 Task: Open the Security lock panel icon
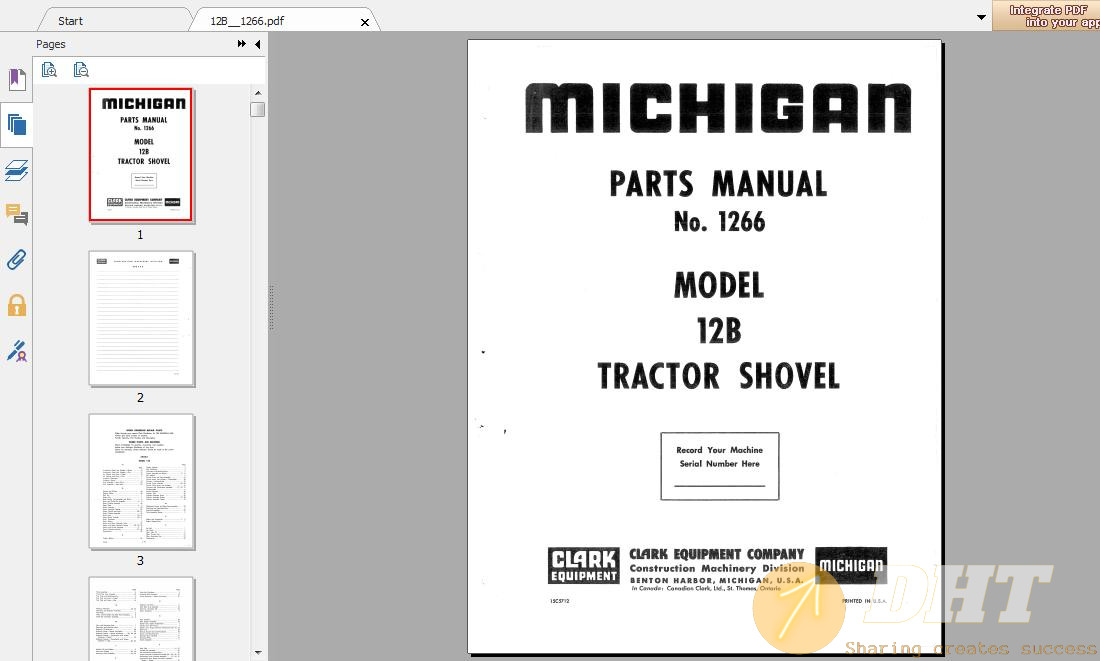coord(17,305)
